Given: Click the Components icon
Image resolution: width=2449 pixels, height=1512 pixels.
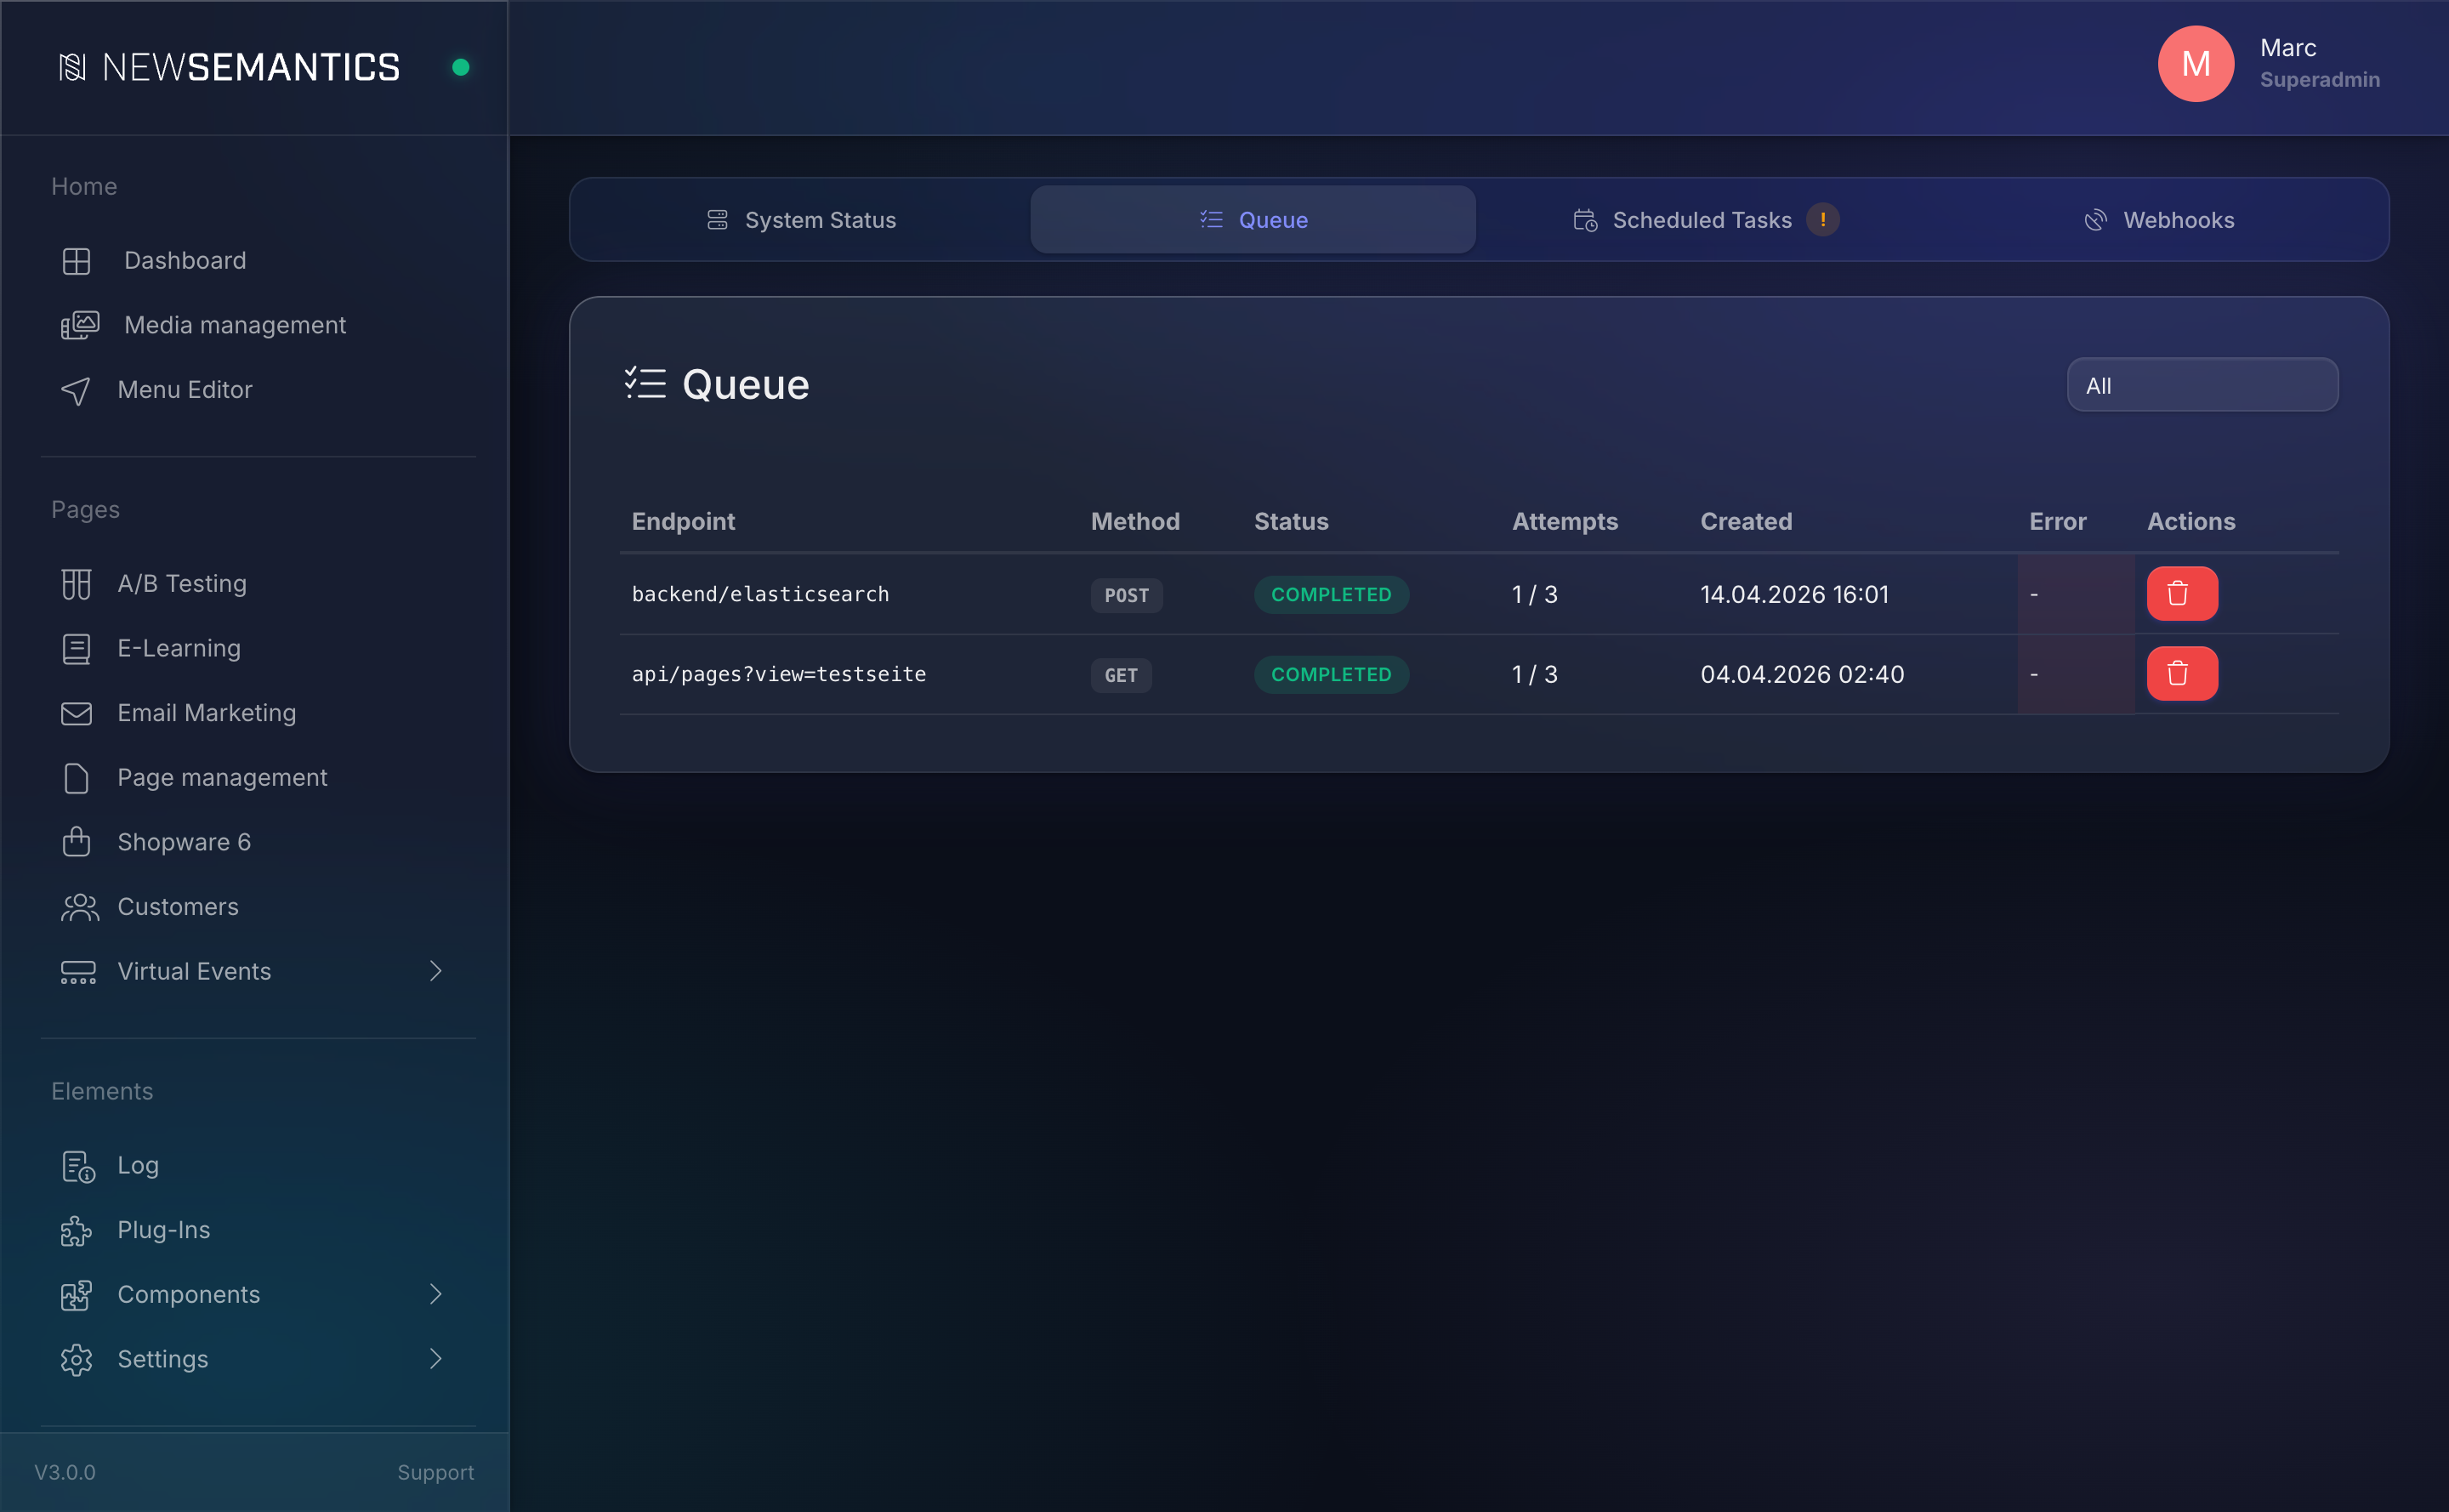Looking at the screenshot, I should [76, 1295].
